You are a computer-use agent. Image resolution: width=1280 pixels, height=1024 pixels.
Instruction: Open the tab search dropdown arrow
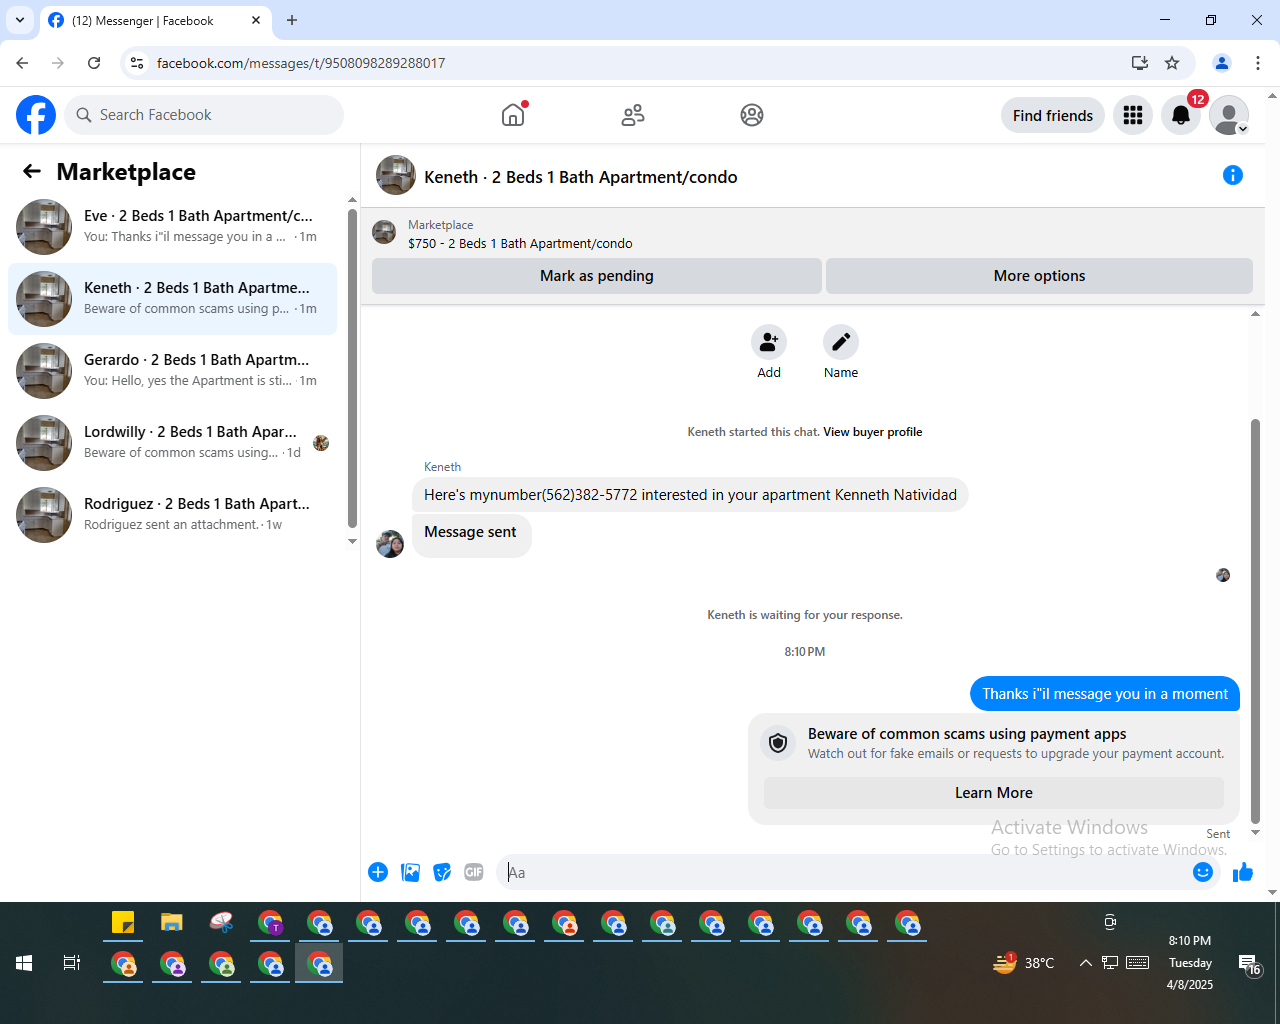point(19,20)
